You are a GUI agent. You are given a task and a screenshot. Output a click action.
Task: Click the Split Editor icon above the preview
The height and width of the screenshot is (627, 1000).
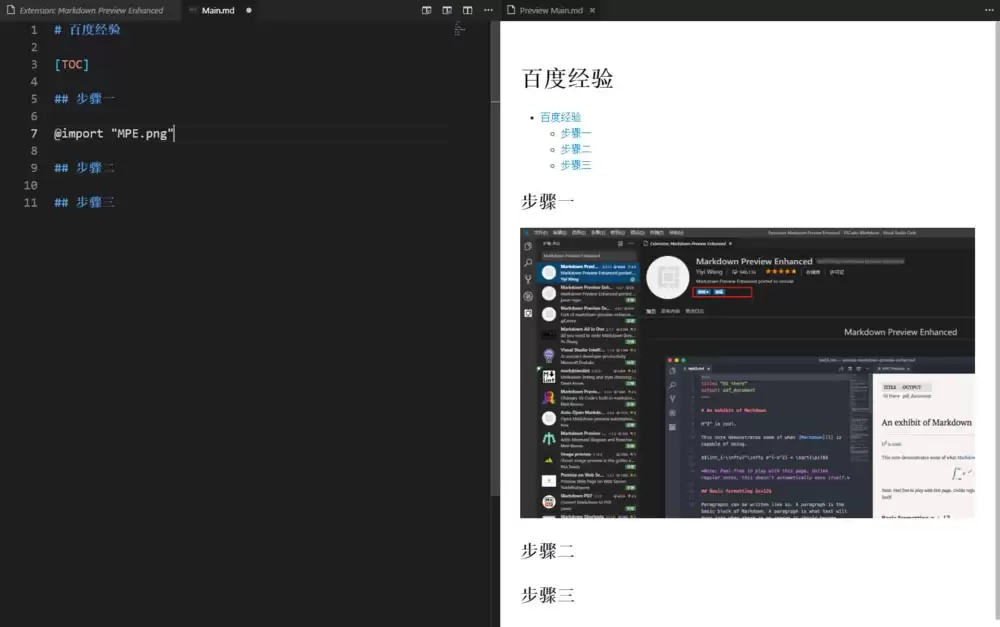467,10
